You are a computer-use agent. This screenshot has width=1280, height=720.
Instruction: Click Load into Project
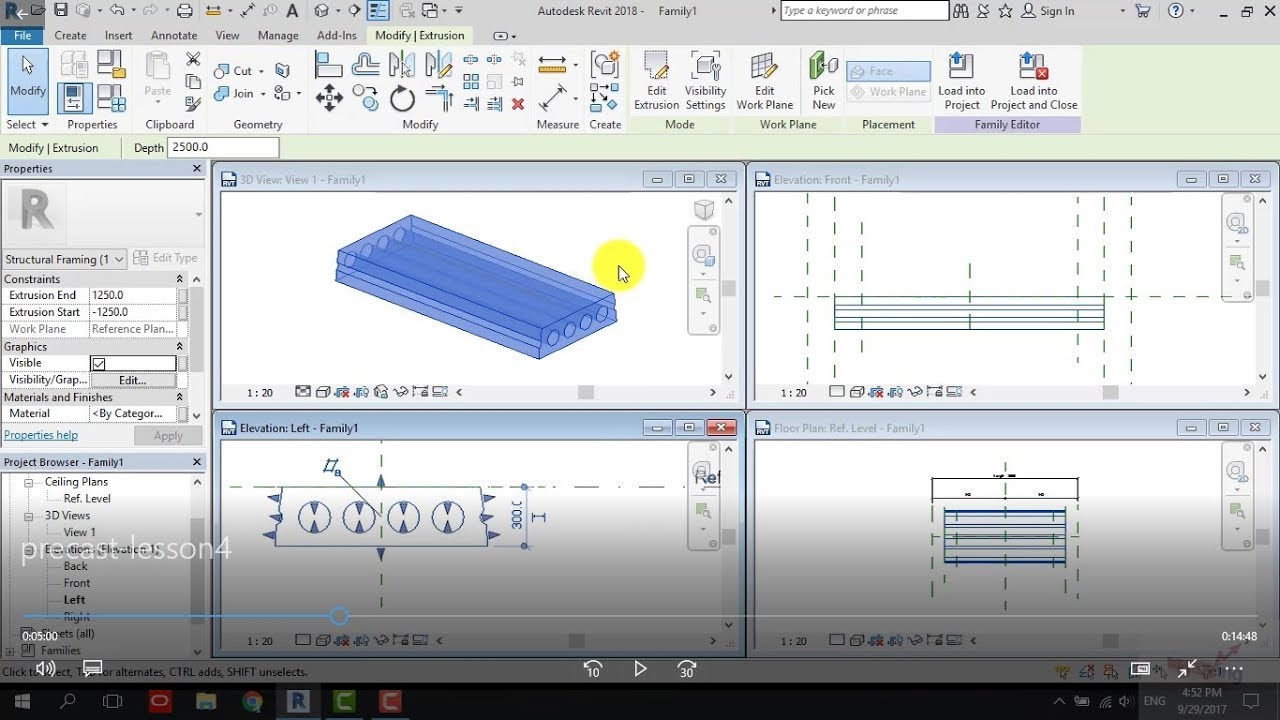pyautogui.click(x=961, y=81)
